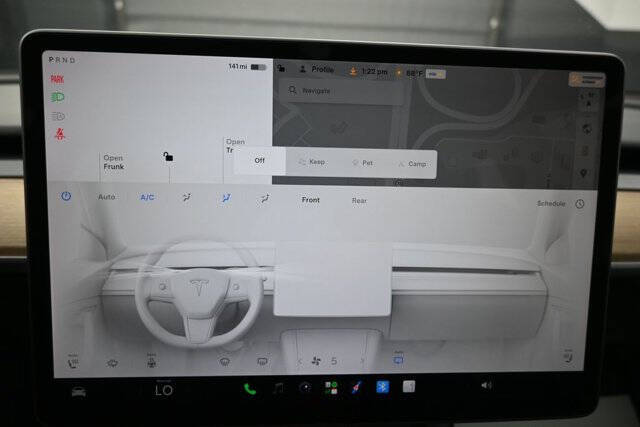Tap the fan speed icon

(x=316, y=360)
